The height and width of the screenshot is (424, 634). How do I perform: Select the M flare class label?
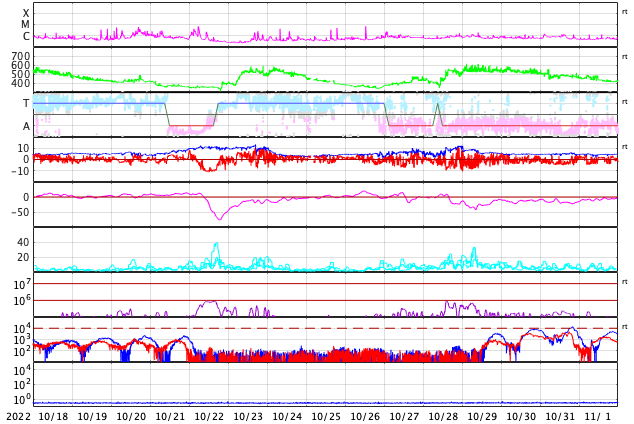point(25,25)
